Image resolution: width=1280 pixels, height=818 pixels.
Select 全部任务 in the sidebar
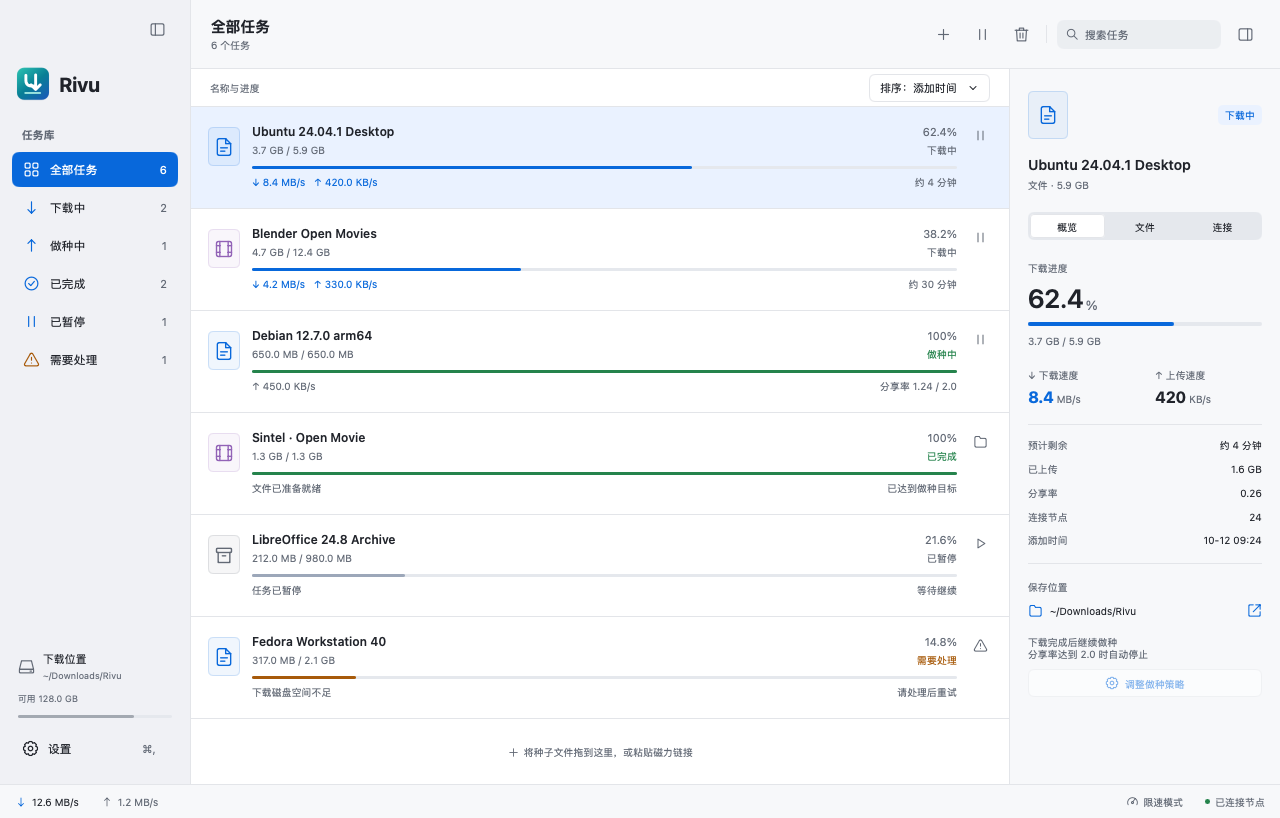click(x=95, y=170)
